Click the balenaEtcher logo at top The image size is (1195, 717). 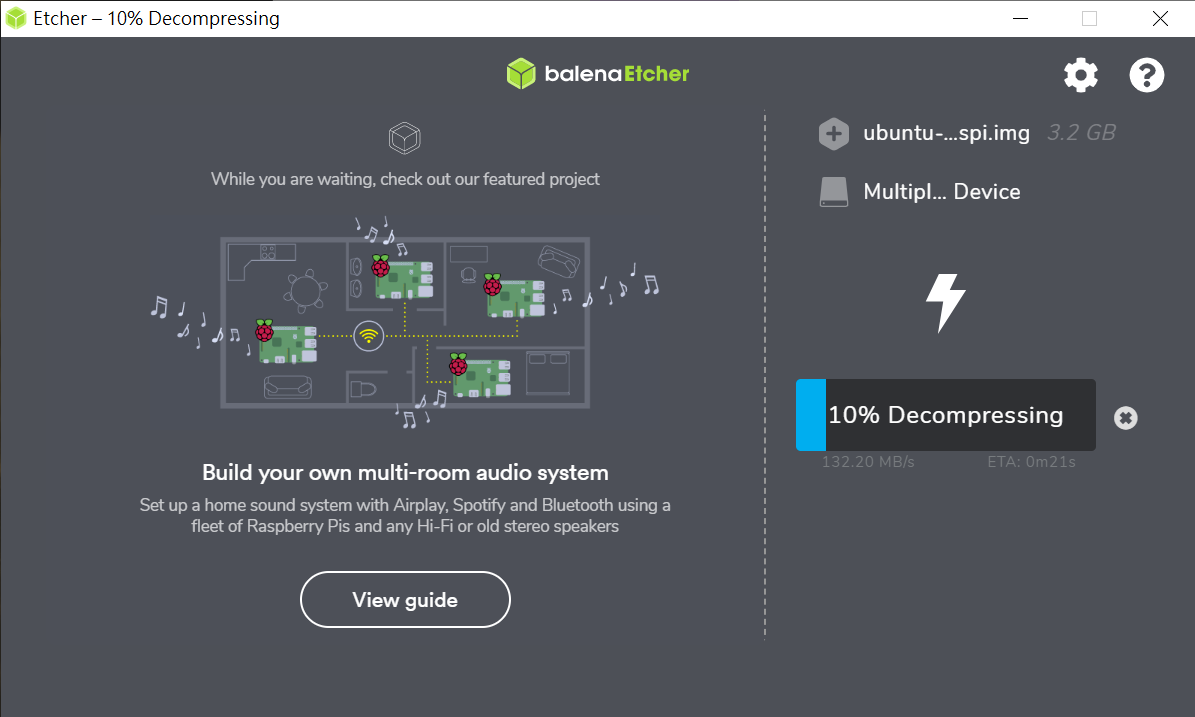coord(598,73)
